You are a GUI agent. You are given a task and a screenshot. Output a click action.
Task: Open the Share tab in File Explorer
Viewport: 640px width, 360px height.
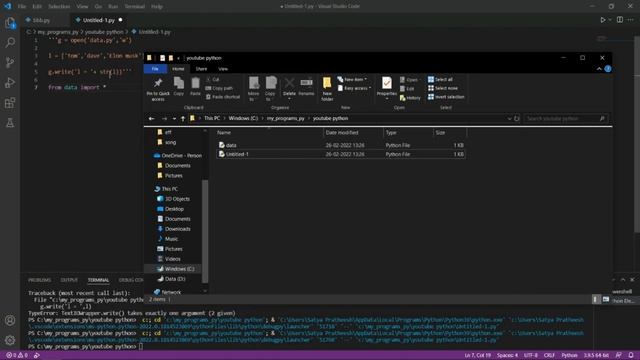(x=201, y=69)
